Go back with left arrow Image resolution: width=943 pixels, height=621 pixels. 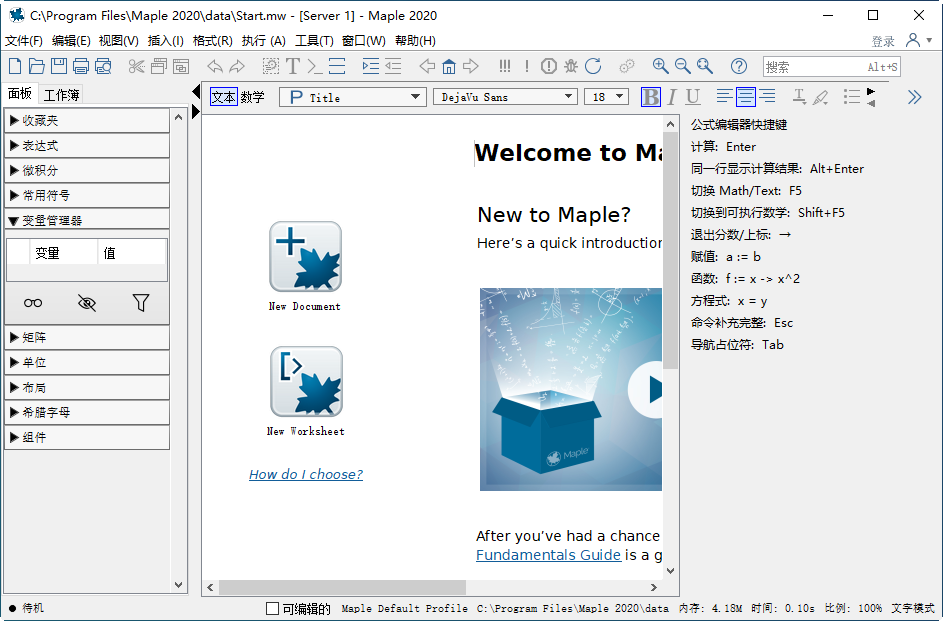tap(427, 66)
